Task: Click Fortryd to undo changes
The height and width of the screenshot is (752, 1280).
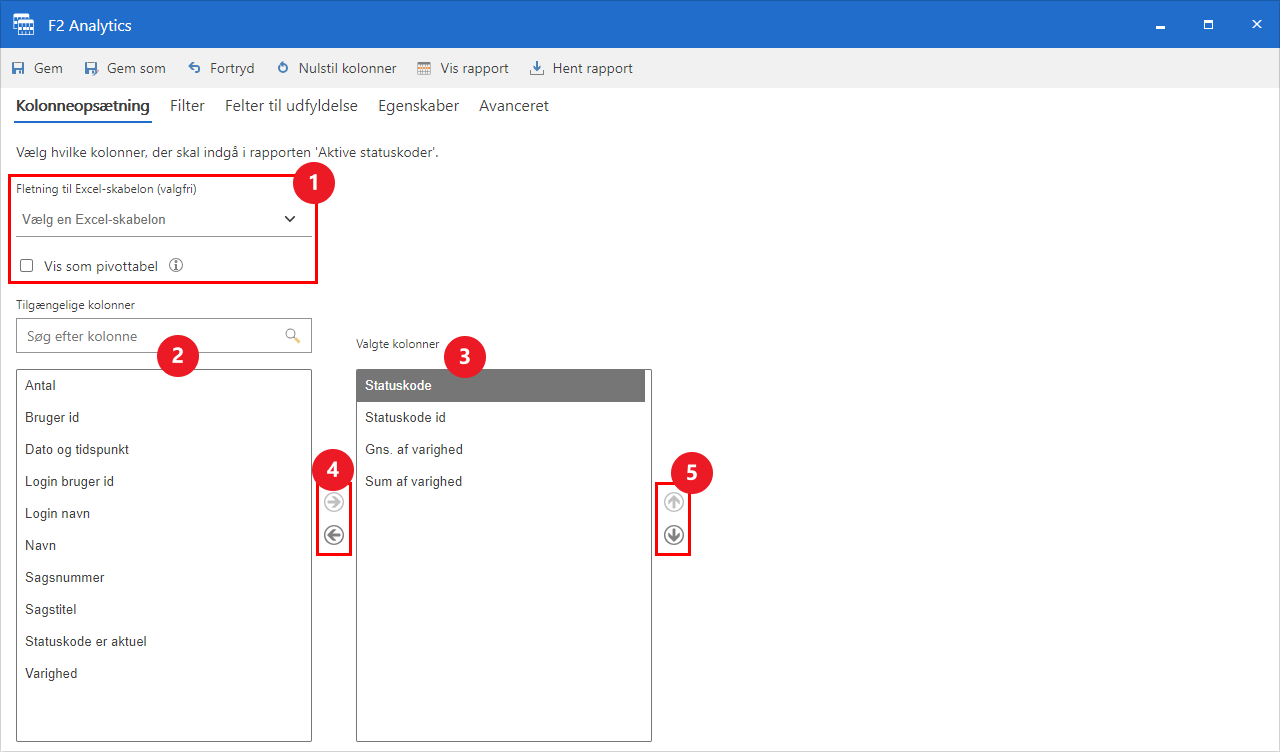Action: coord(221,69)
